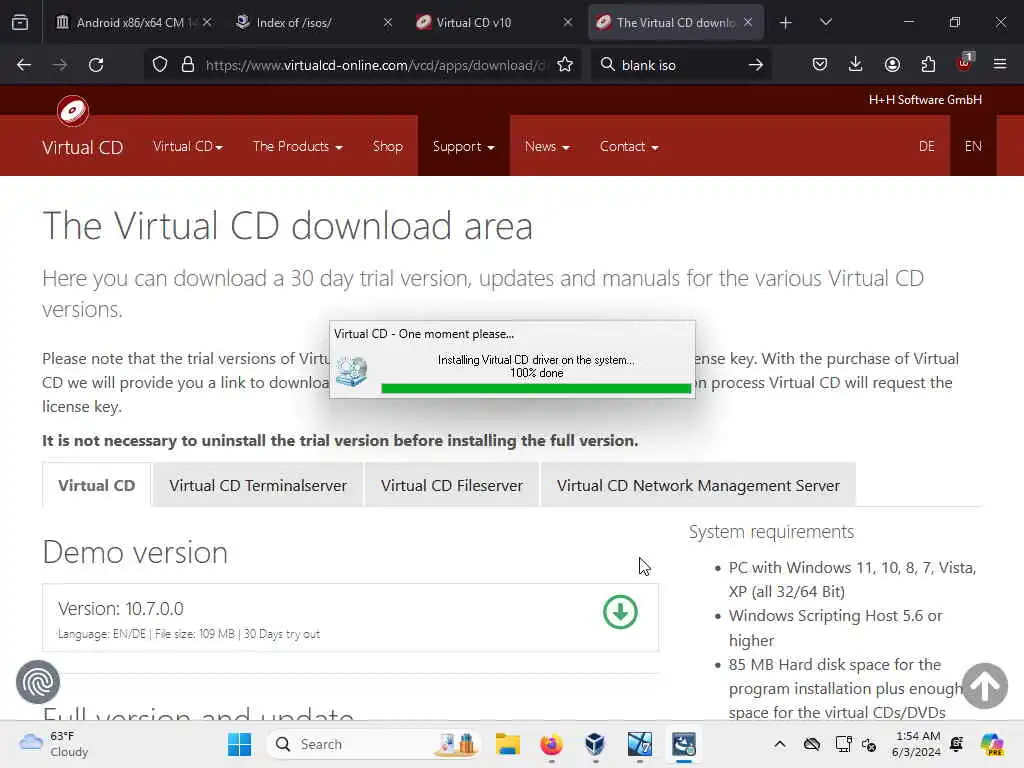This screenshot has width=1024, height=768.
Task: Open the extensions puzzle icon
Action: click(x=928, y=64)
